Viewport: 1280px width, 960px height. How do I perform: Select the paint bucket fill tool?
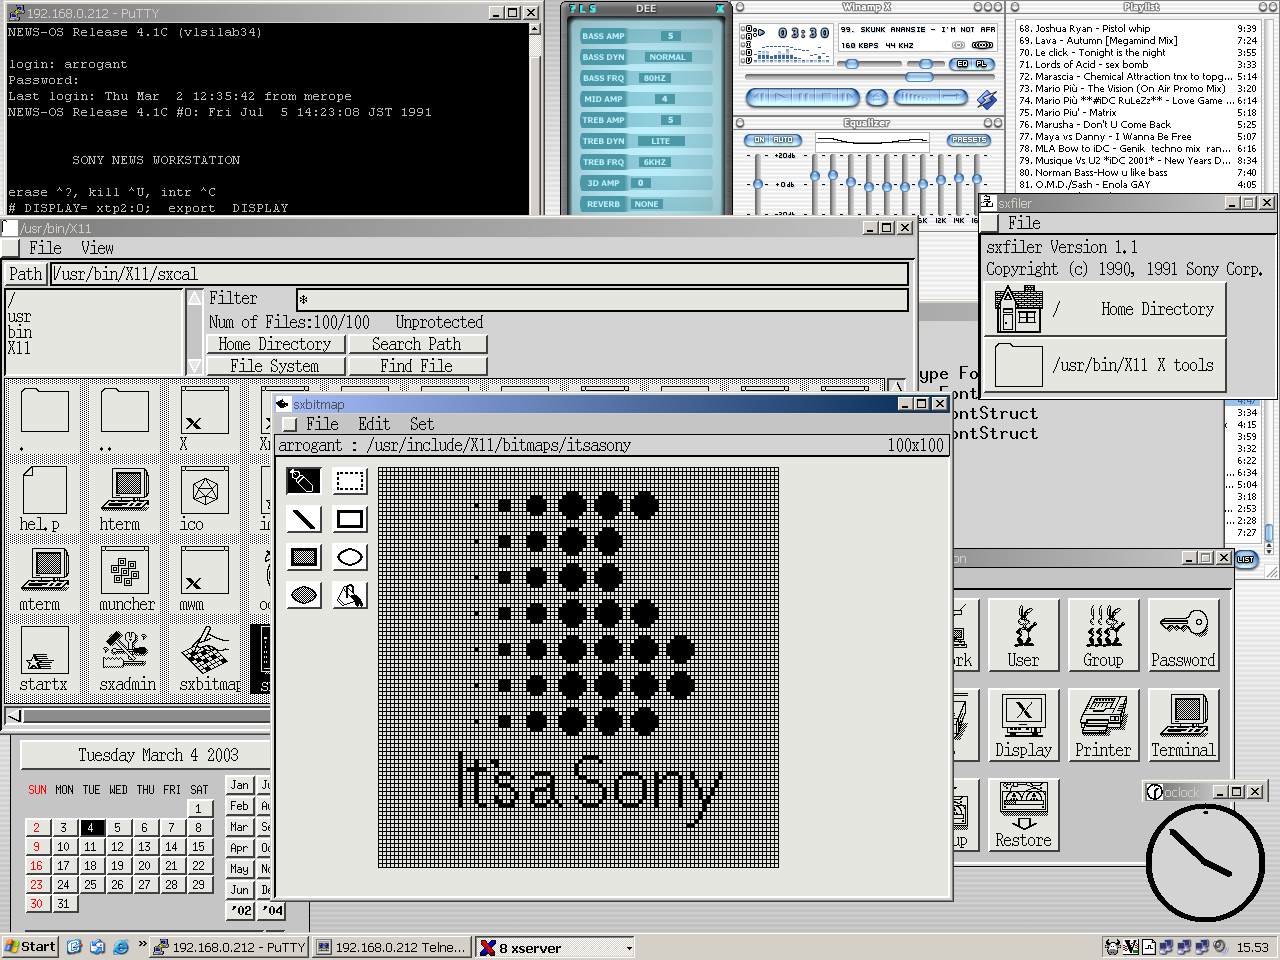coord(350,596)
